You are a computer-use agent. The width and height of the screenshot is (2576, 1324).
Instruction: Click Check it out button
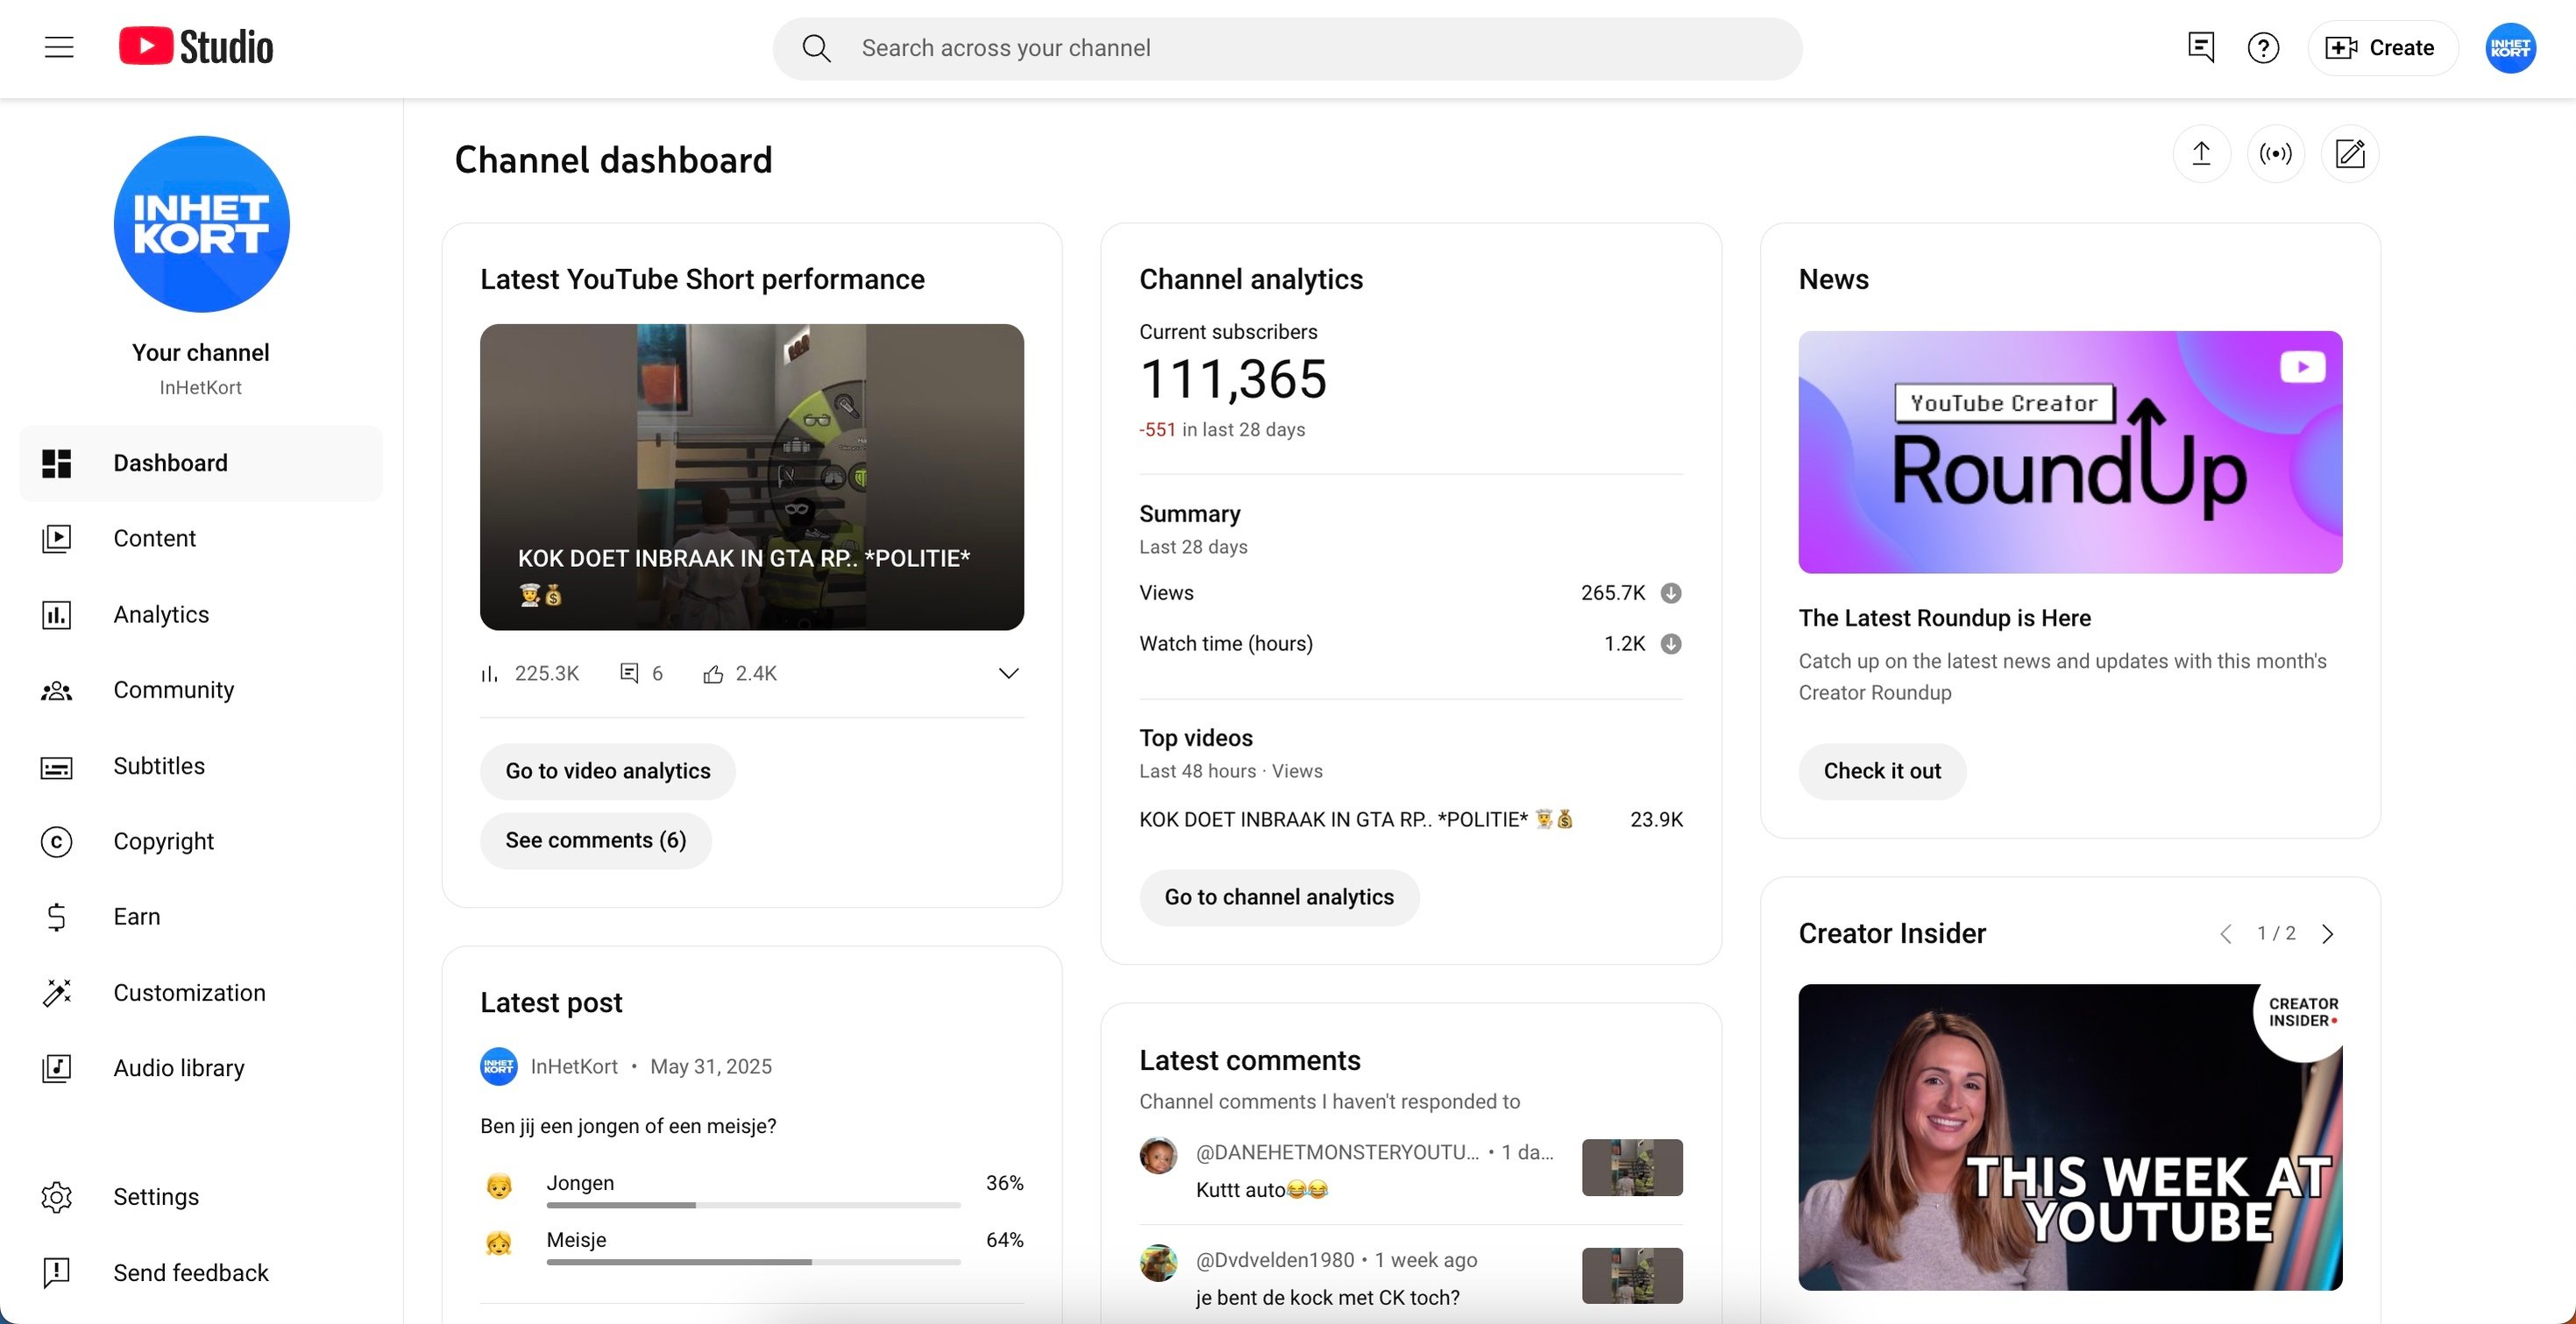pos(1881,771)
